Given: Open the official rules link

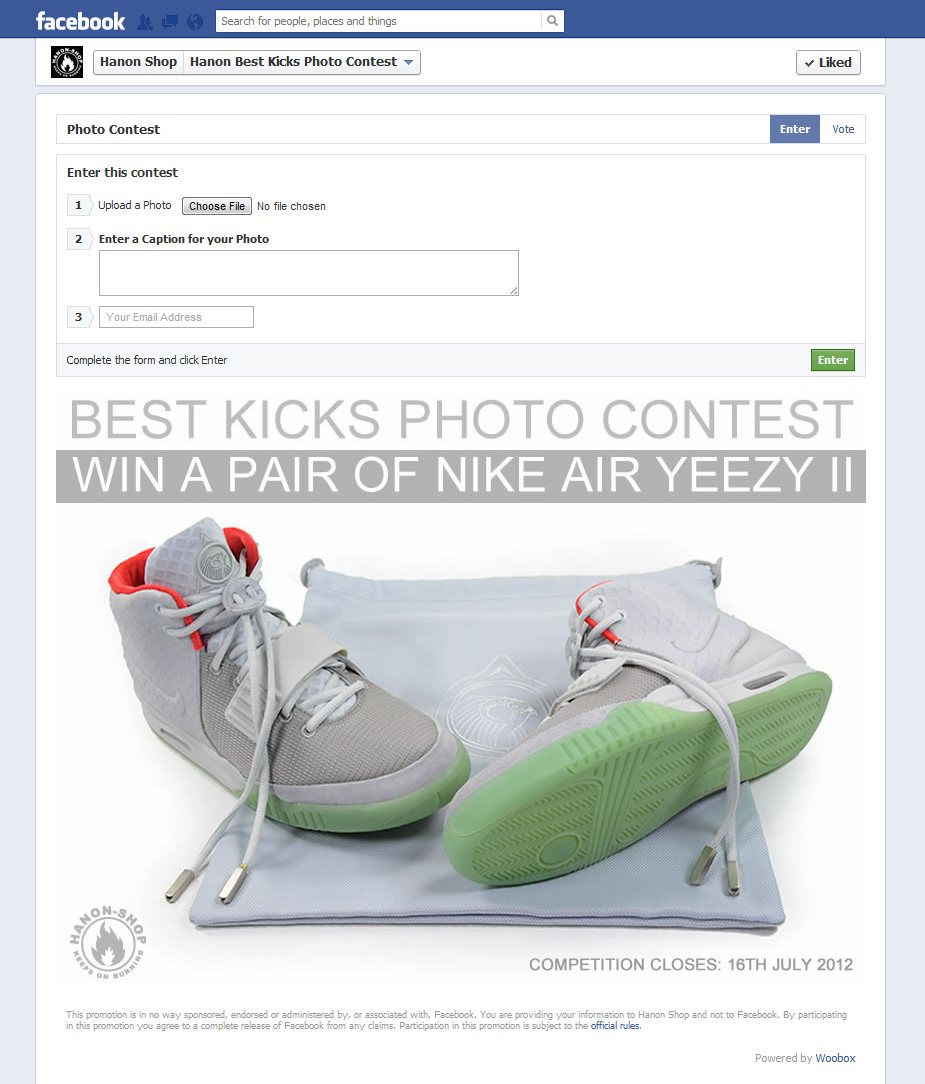Looking at the screenshot, I should (x=615, y=1026).
